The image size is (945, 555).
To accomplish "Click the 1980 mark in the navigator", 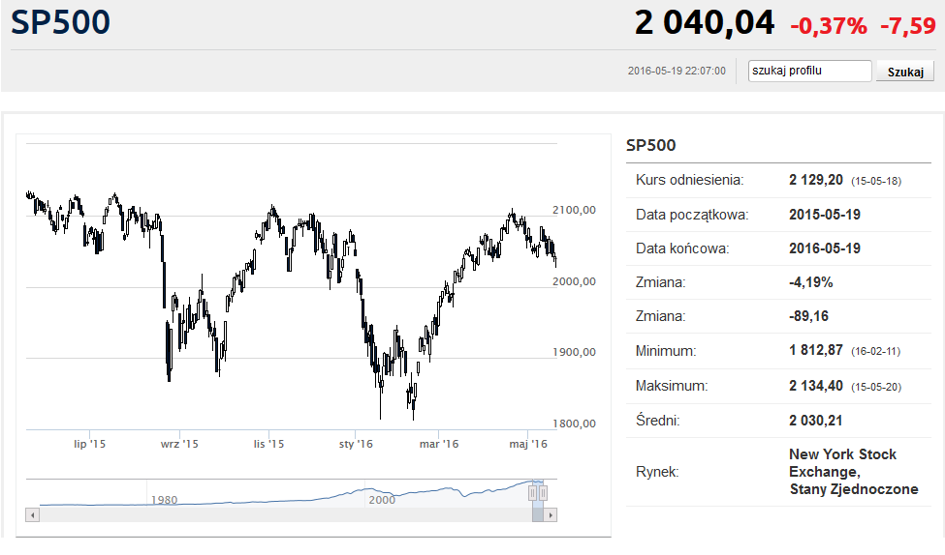I will pos(163,499).
